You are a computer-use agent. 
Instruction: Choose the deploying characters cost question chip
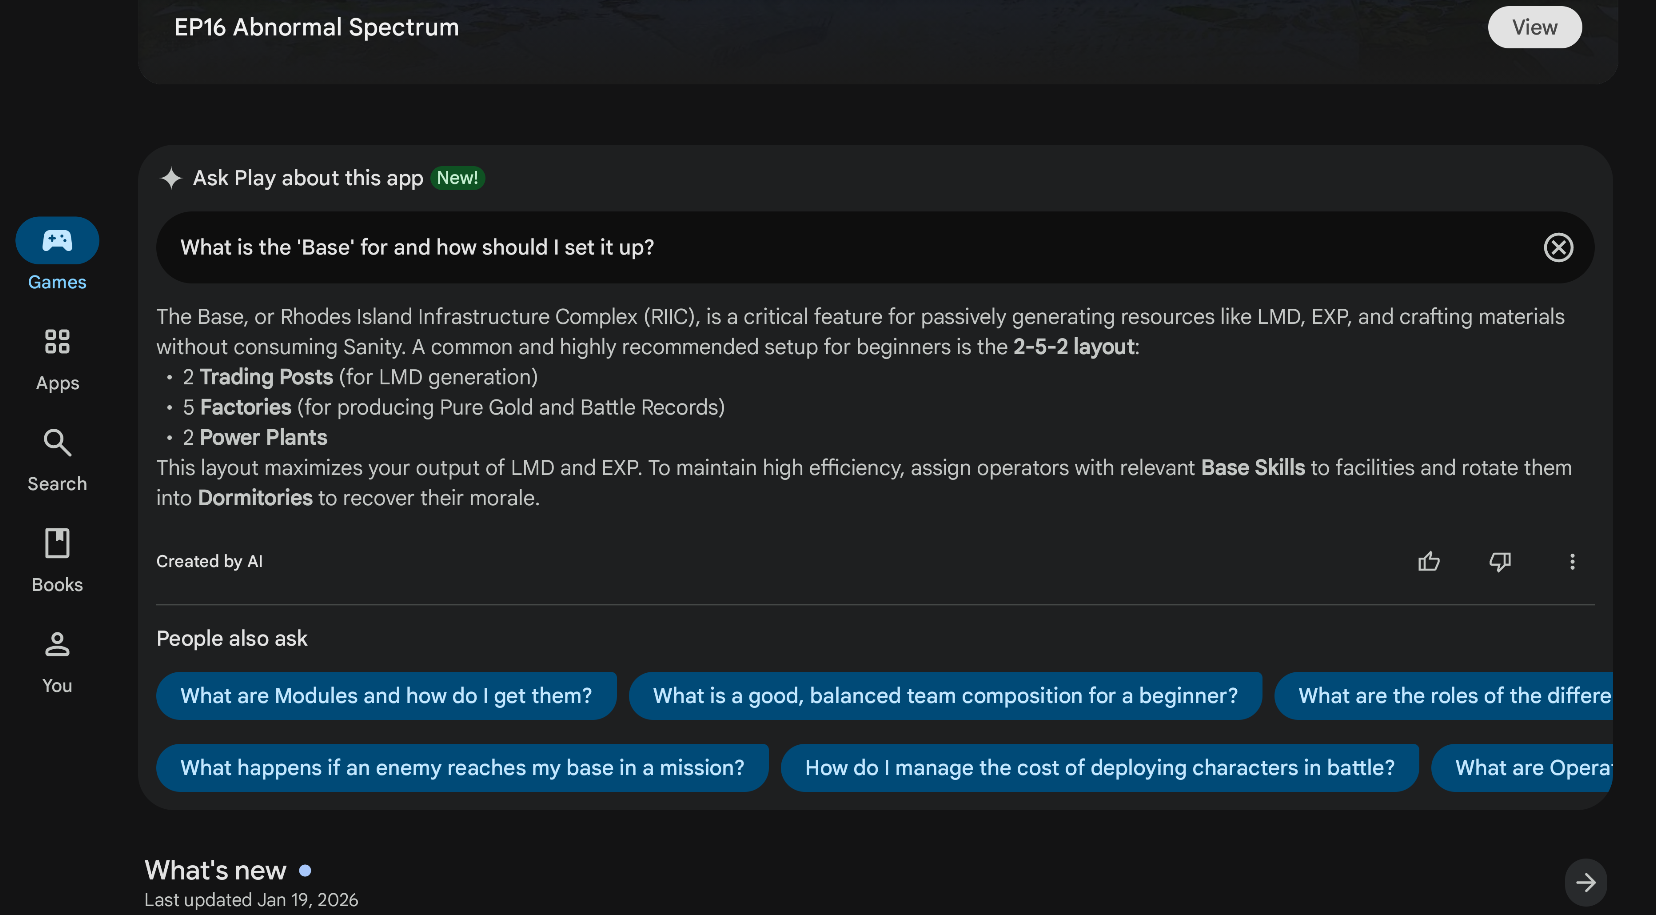(1099, 768)
